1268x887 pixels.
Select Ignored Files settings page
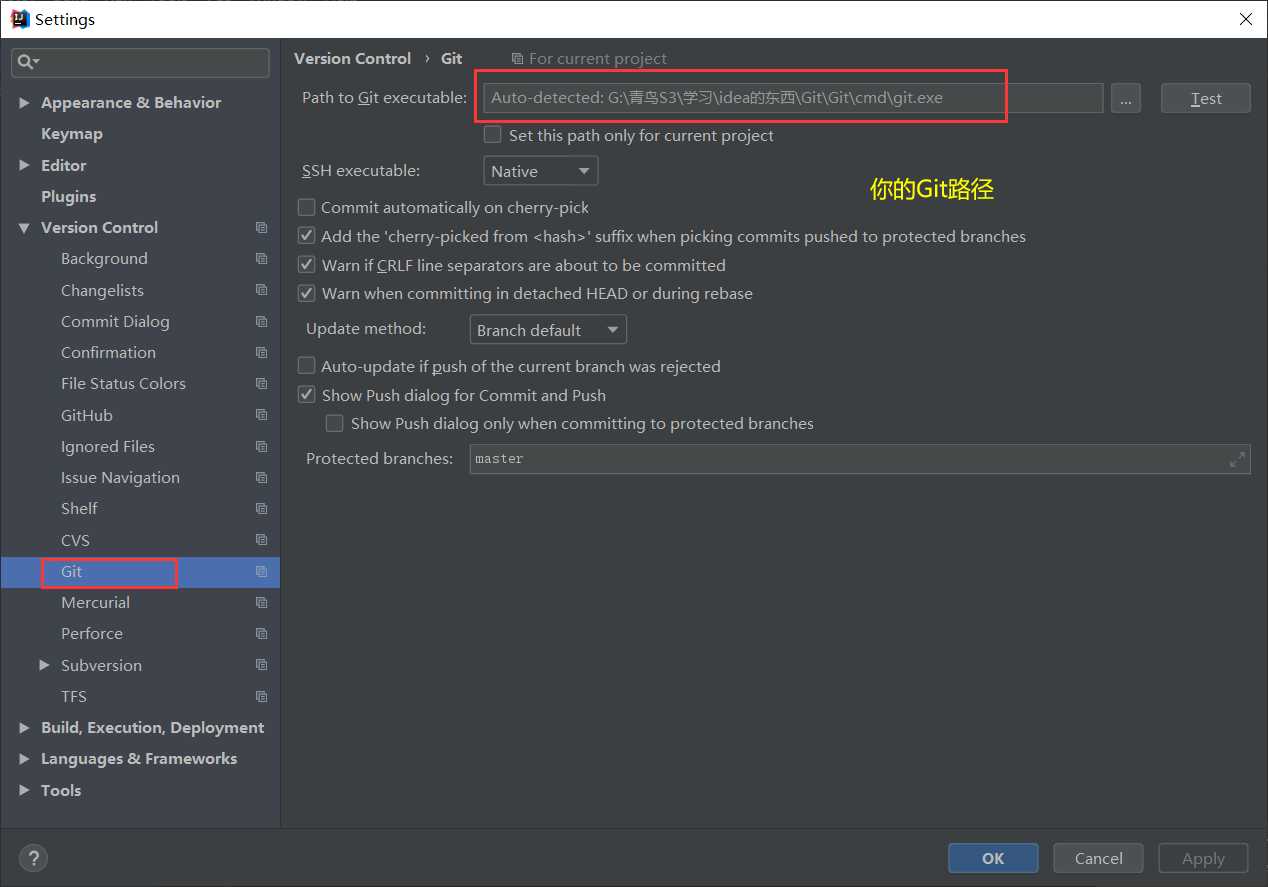108,446
